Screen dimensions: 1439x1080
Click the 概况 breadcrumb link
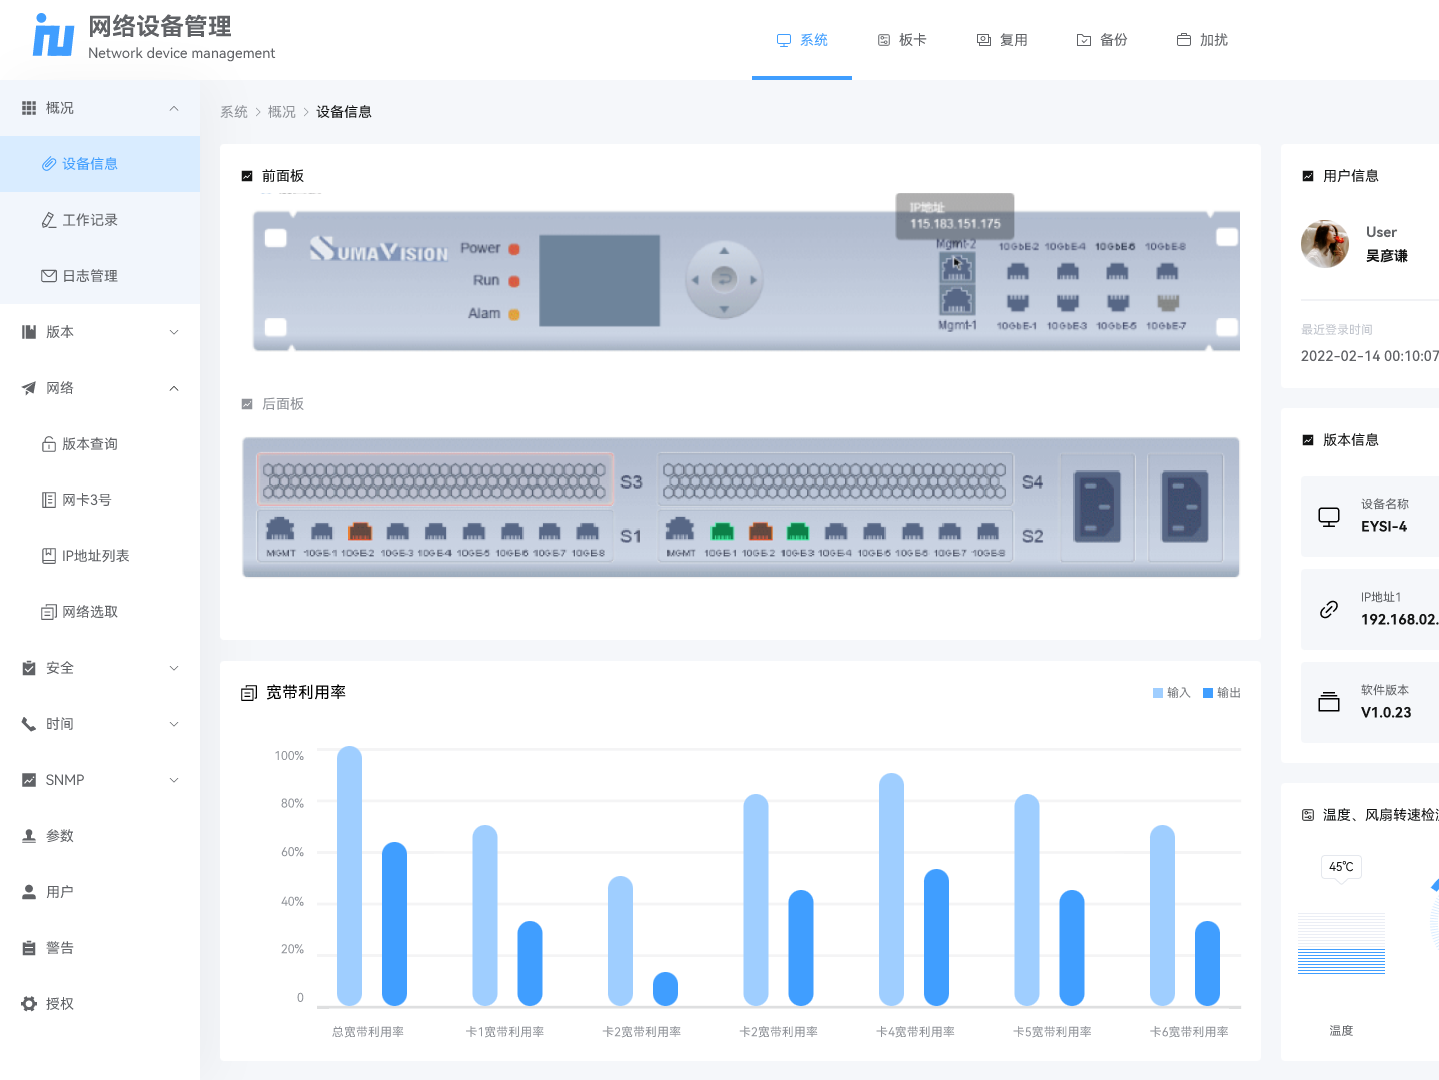282,112
